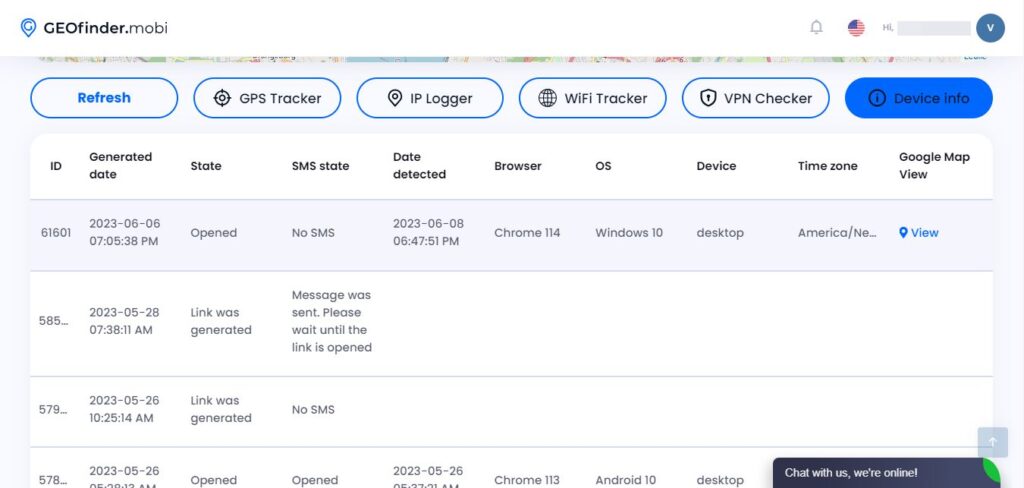Click the 'Generated date' column header

point(121,165)
